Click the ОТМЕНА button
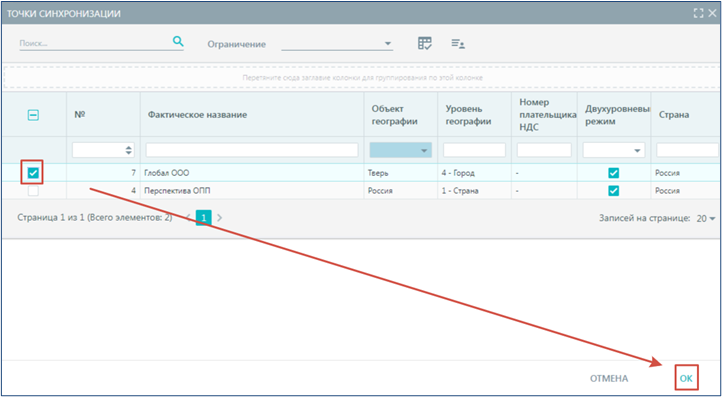Viewport: 722px width, 397px height. (609, 379)
